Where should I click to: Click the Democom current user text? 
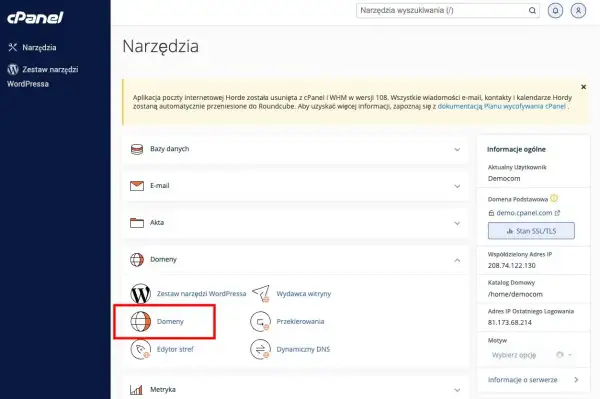504,178
